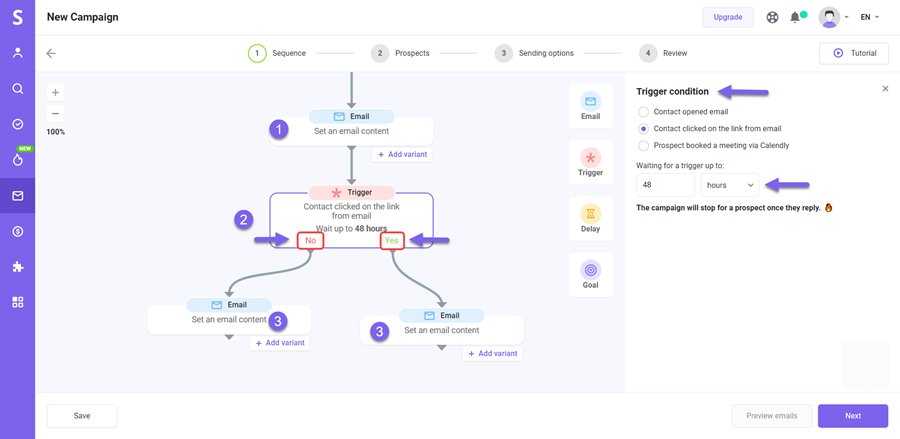Zoom out with the minus control

point(56,113)
